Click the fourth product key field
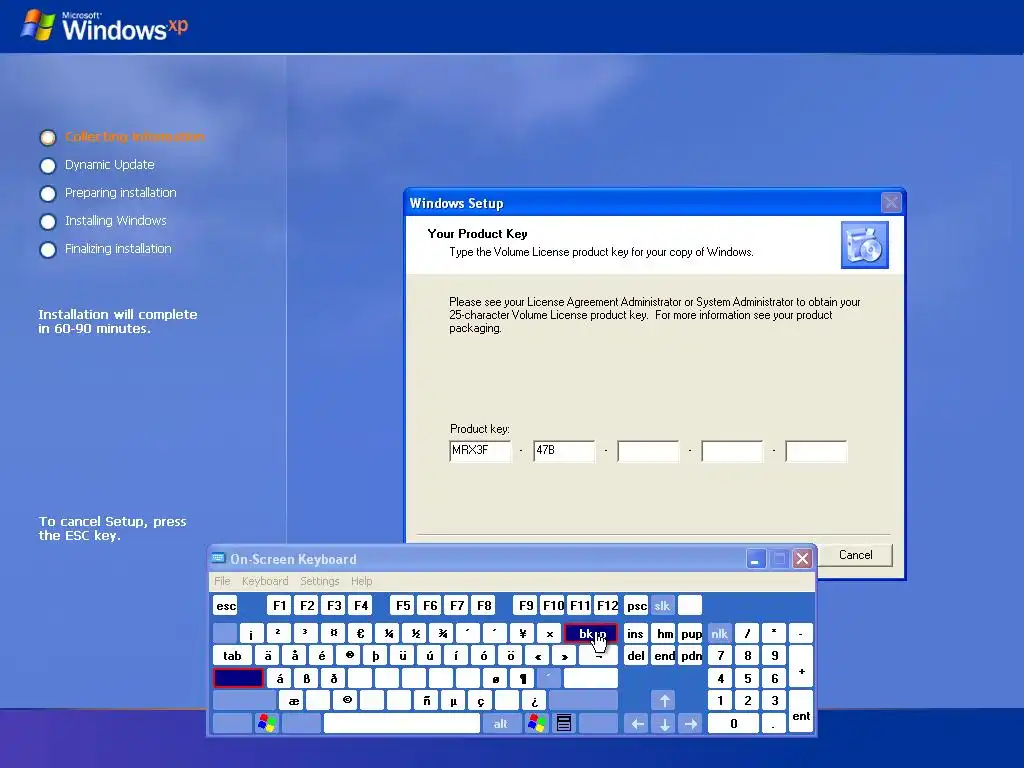This screenshot has width=1024, height=768. coord(732,451)
